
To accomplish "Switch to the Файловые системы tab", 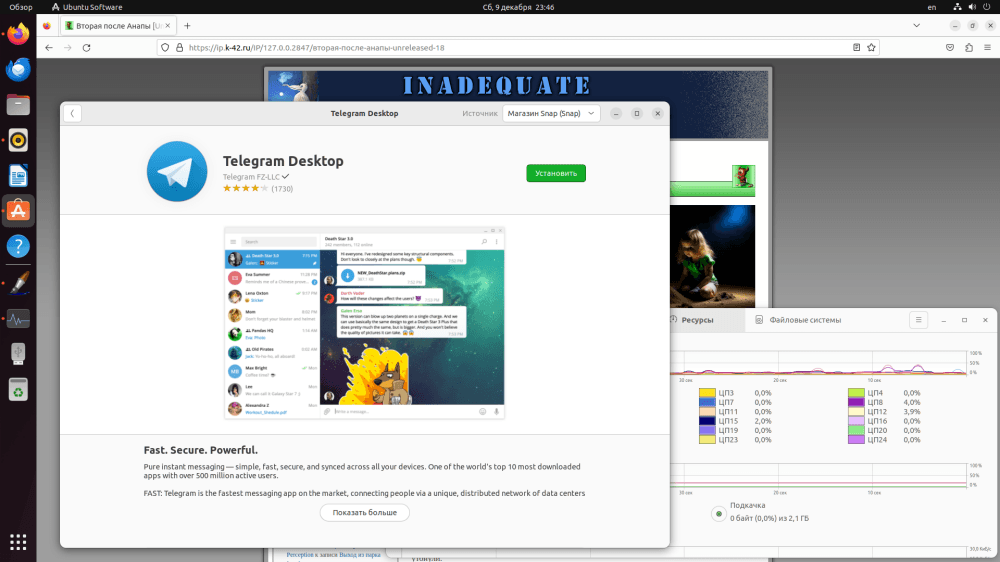I will point(798,320).
